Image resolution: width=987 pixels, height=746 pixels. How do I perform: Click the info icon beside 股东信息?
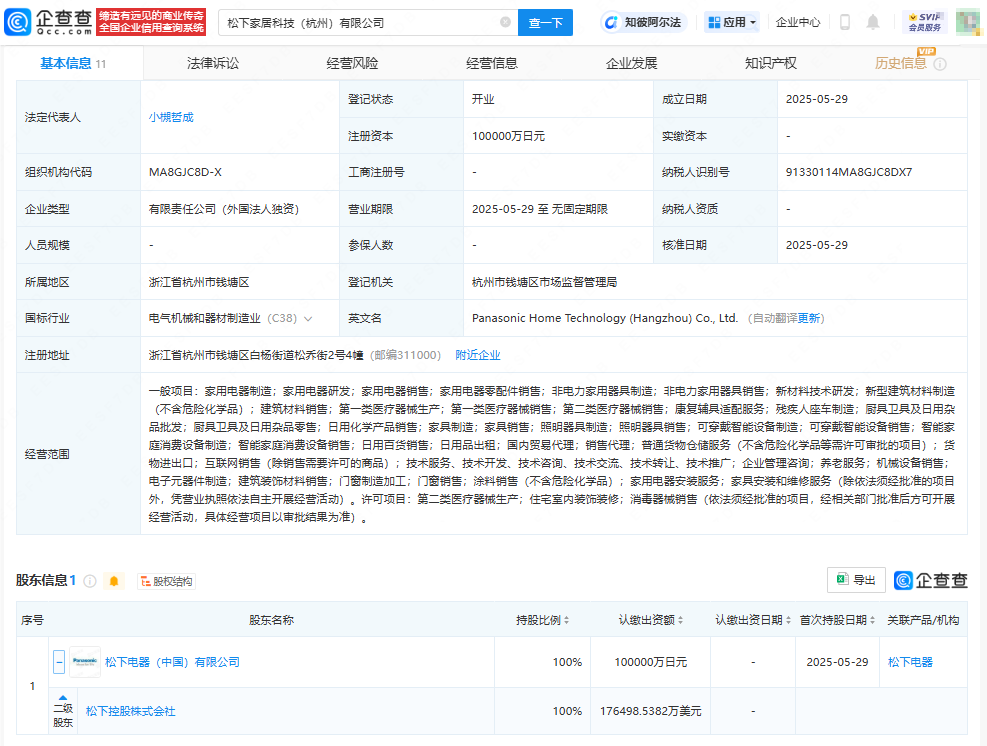coord(90,581)
